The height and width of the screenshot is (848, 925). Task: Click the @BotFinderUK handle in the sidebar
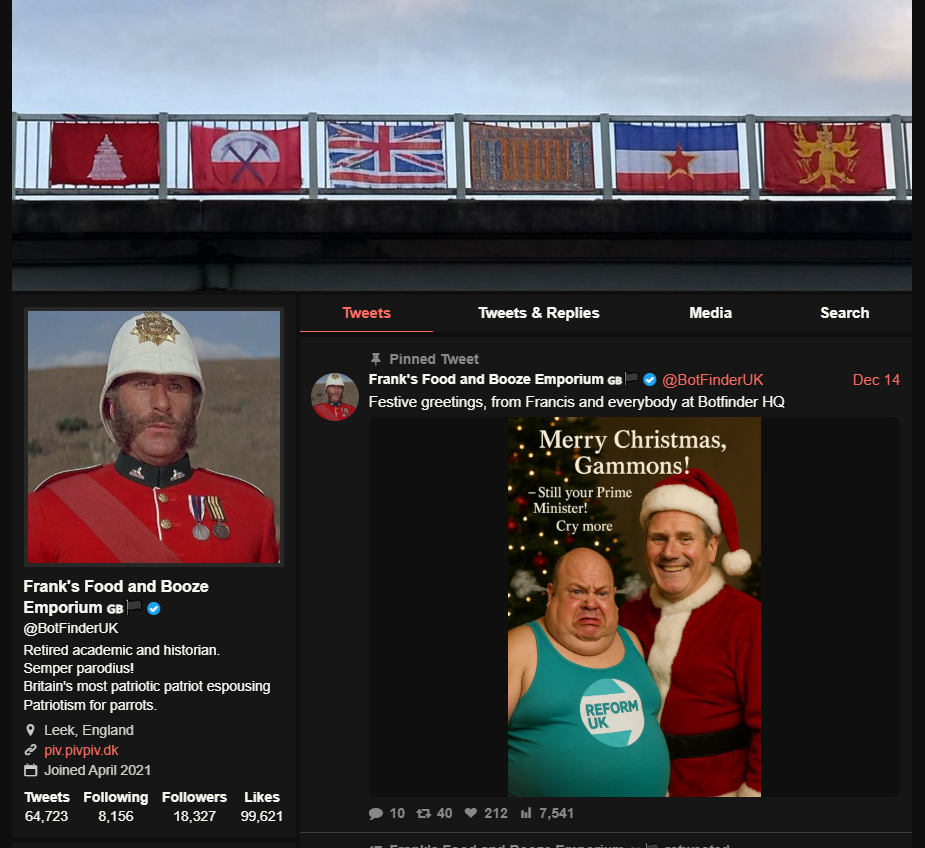click(x=71, y=628)
